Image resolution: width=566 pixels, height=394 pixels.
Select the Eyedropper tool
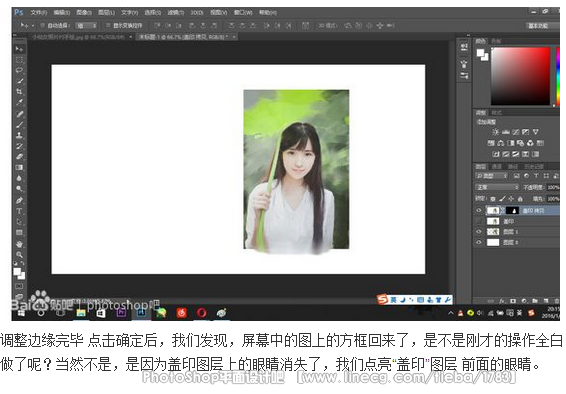pos(19,102)
